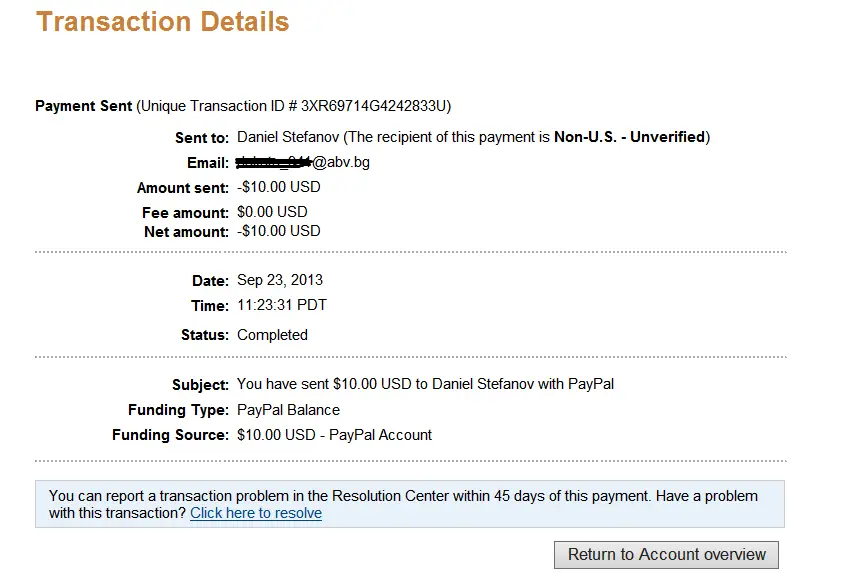Click the Amount sent value
The height and width of the screenshot is (582, 849).
pos(278,187)
